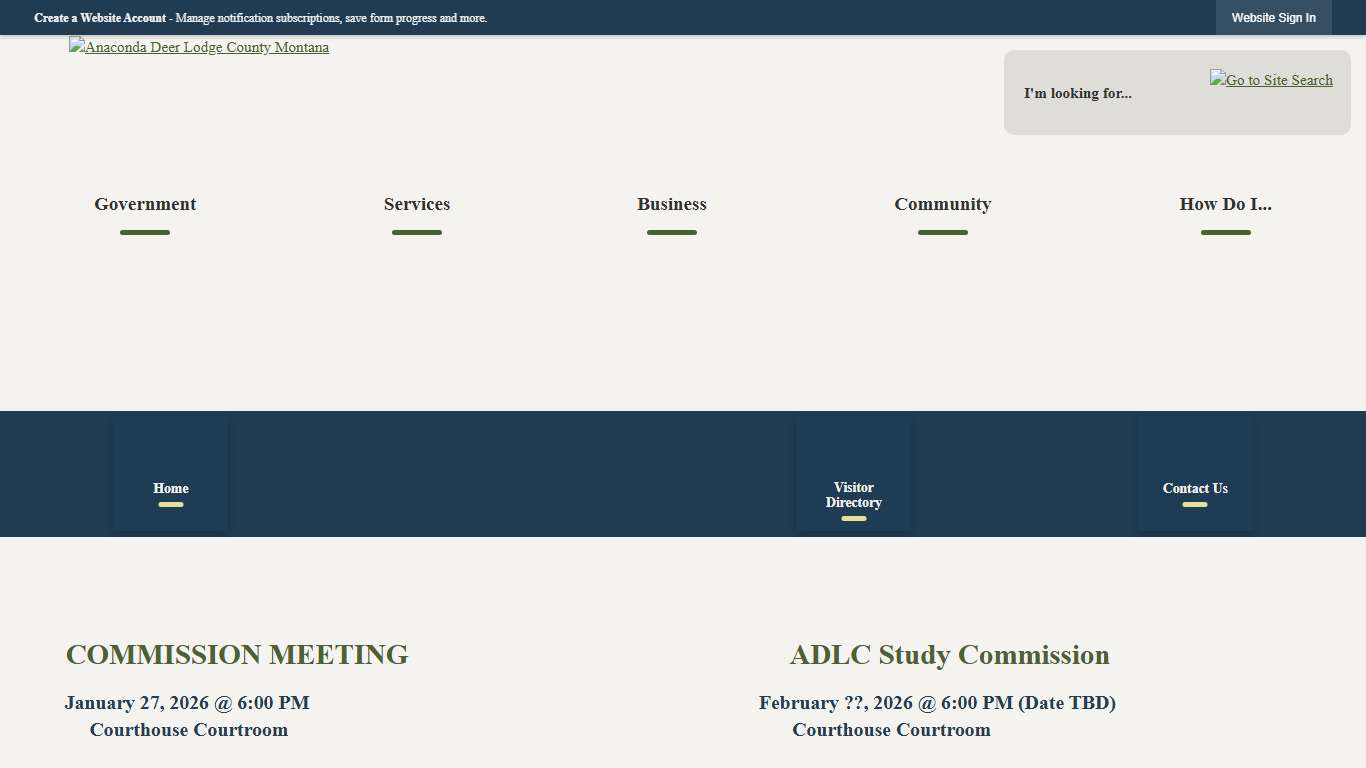The height and width of the screenshot is (768, 1366).
Task: Click the Website Sign In button
Action: (x=1273, y=18)
